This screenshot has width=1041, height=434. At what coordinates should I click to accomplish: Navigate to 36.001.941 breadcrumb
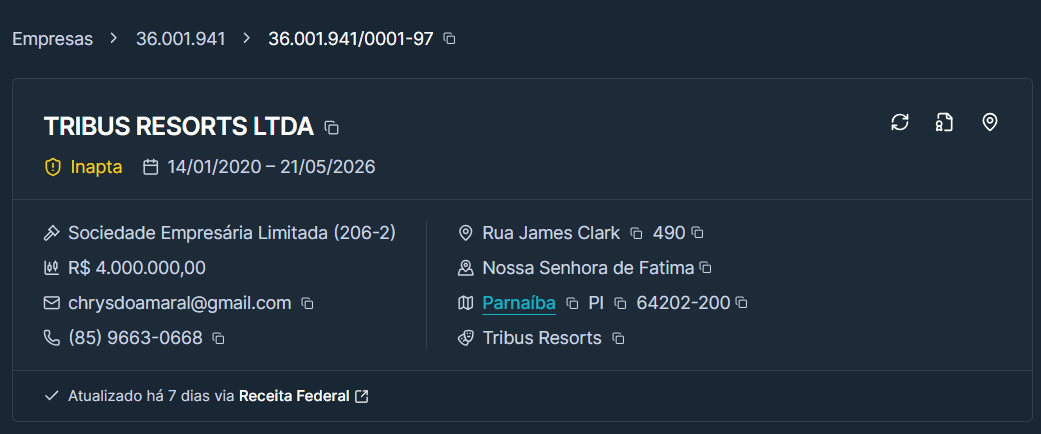pyautogui.click(x=181, y=38)
